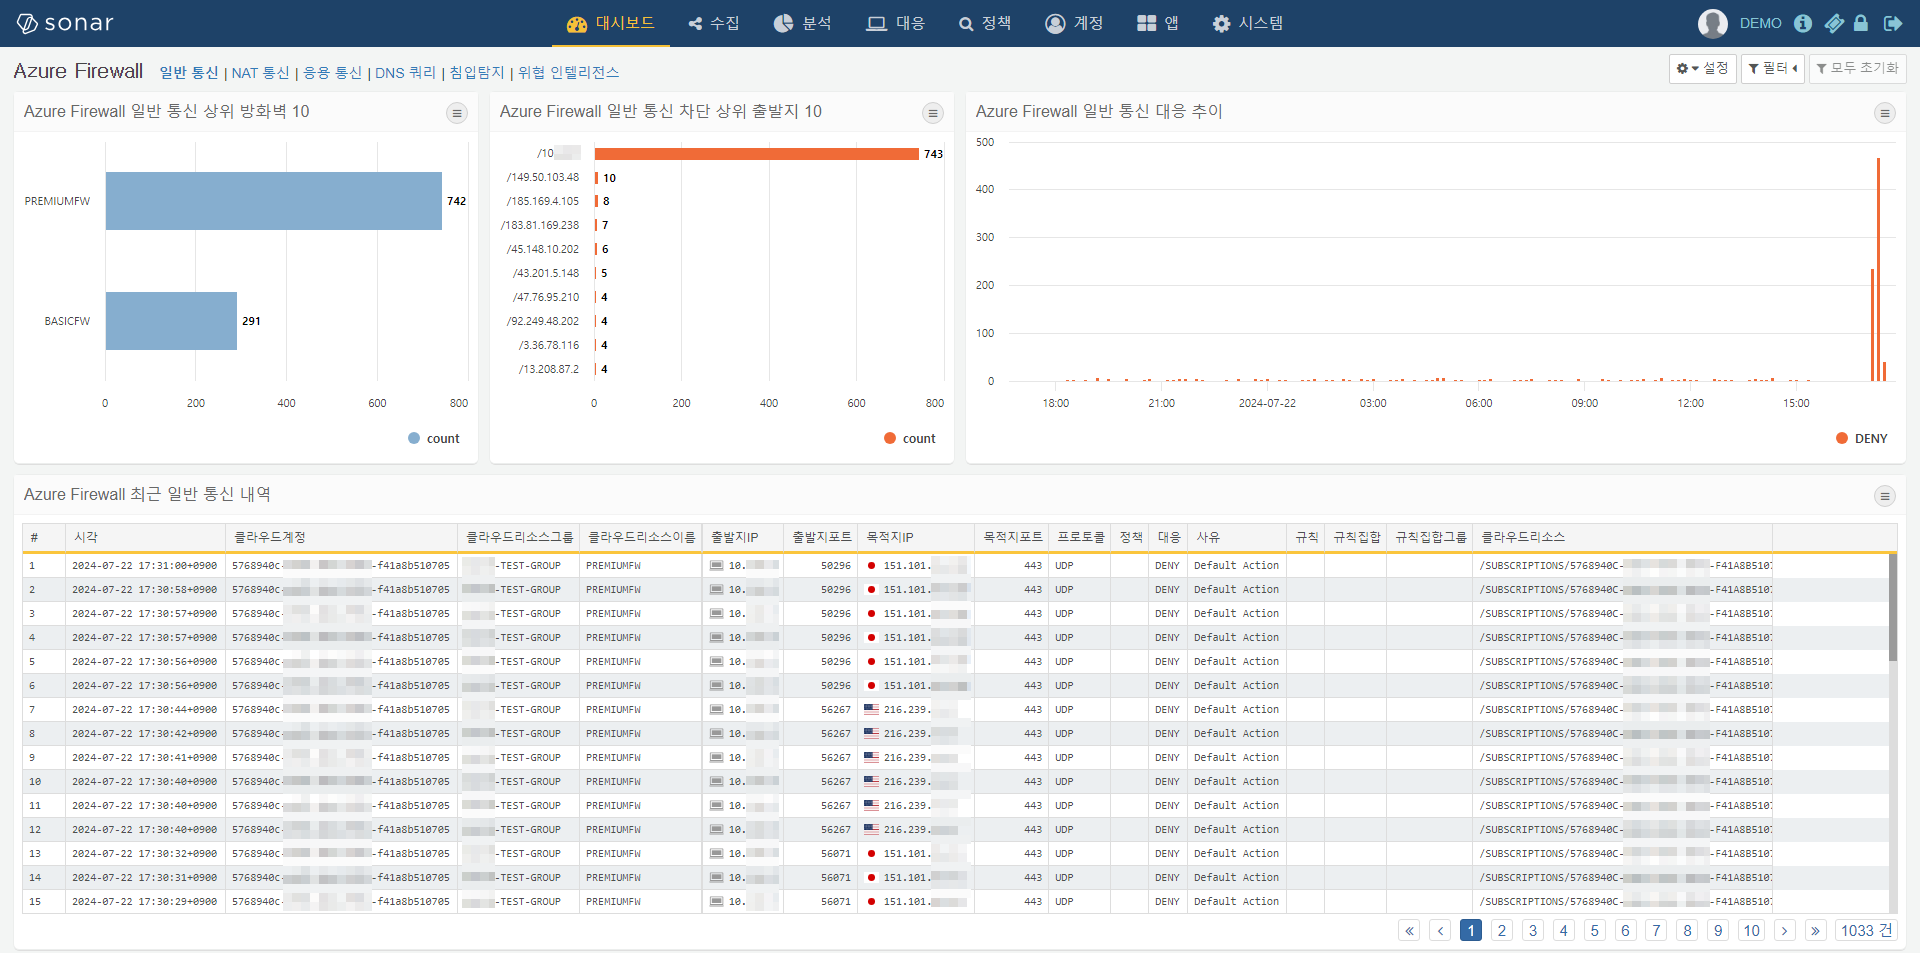Go to page 10
The image size is (1920, 953).
click(1752, 930)
